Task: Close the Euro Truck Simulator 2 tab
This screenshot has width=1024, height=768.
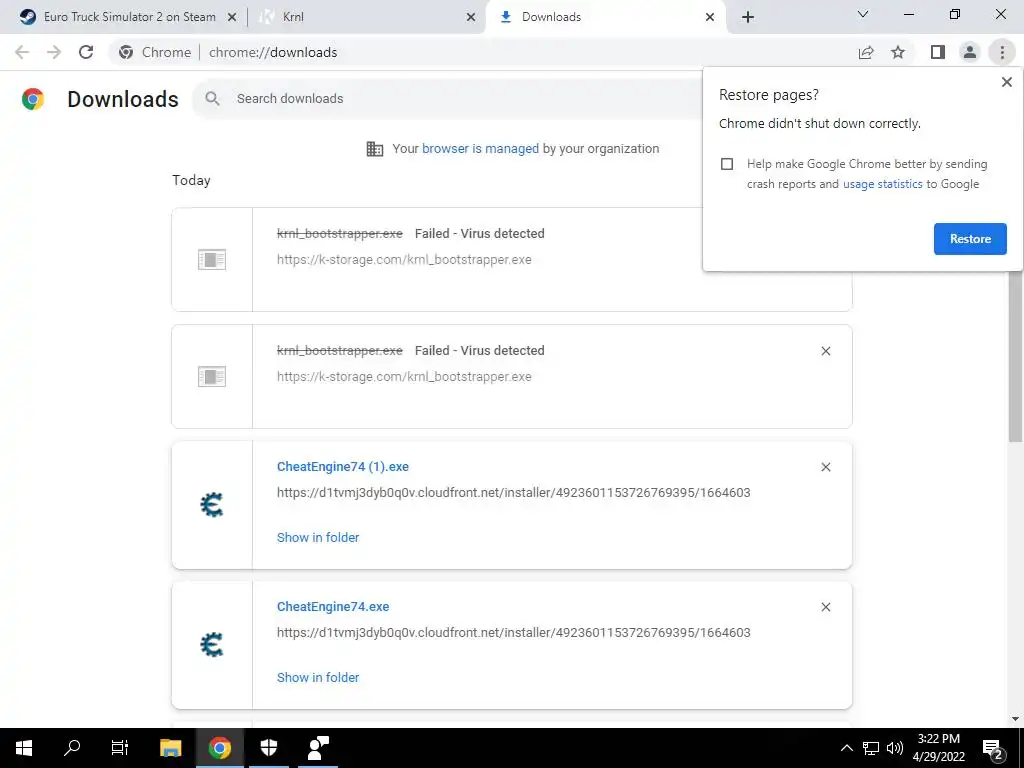Action: [x=231, y=17]
